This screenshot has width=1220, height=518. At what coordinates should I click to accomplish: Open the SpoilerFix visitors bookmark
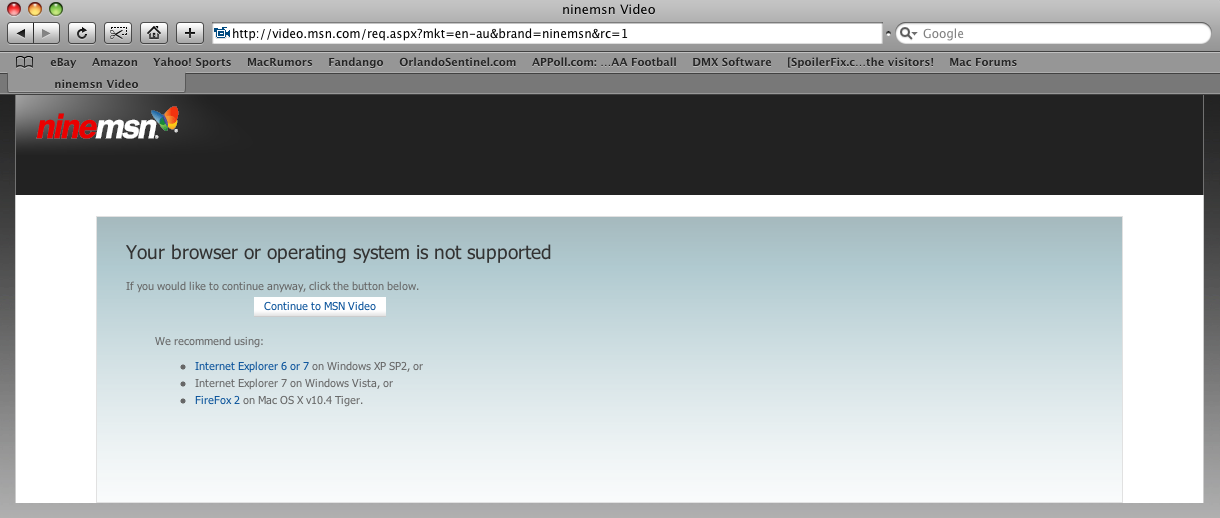860,62
